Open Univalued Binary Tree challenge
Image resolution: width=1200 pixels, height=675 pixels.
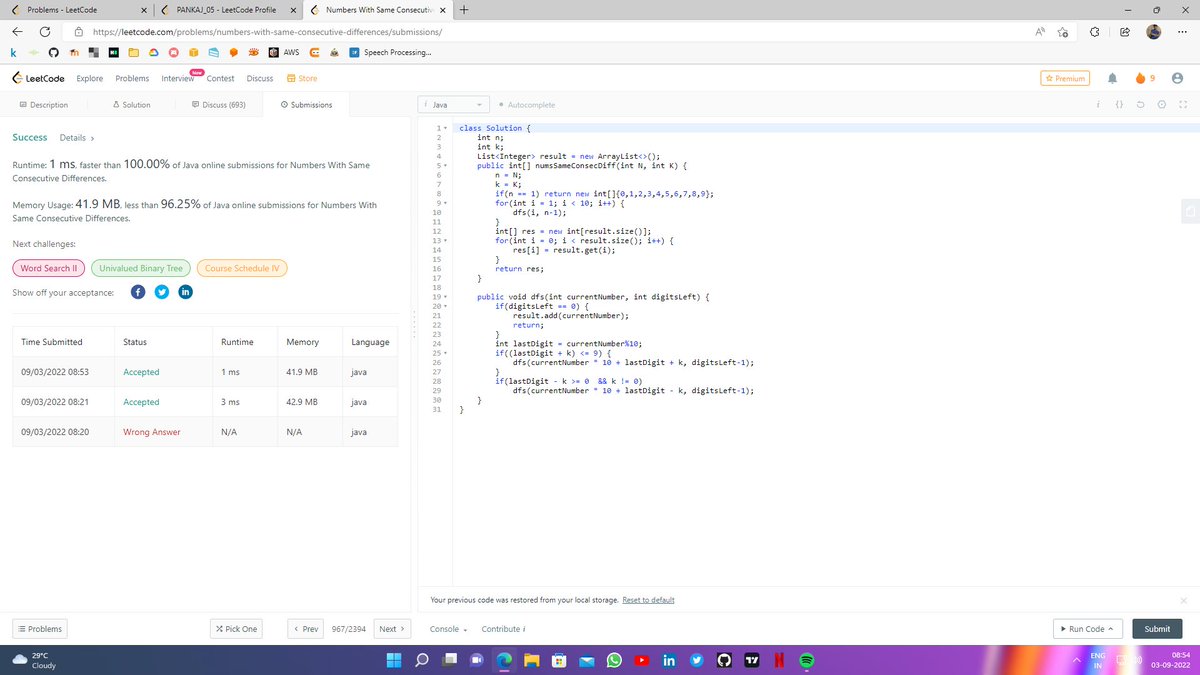click(x=141, y=268)
